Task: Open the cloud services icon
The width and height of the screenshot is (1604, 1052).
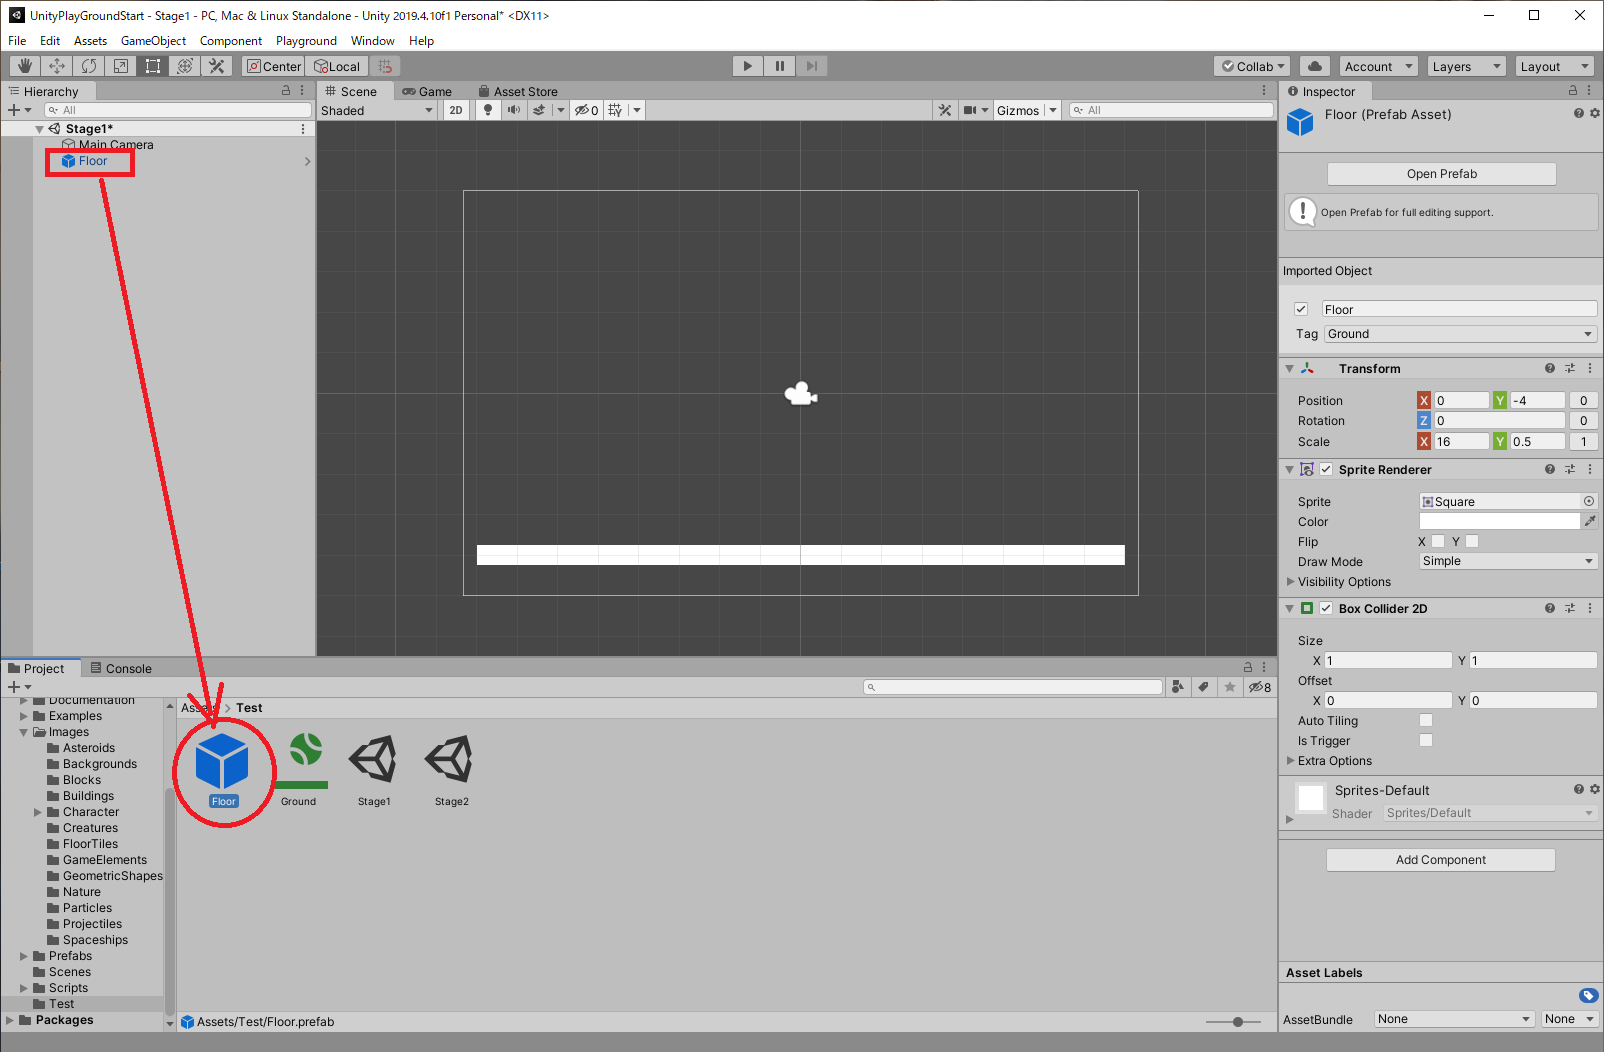Action: click(x=1315, y=66)
